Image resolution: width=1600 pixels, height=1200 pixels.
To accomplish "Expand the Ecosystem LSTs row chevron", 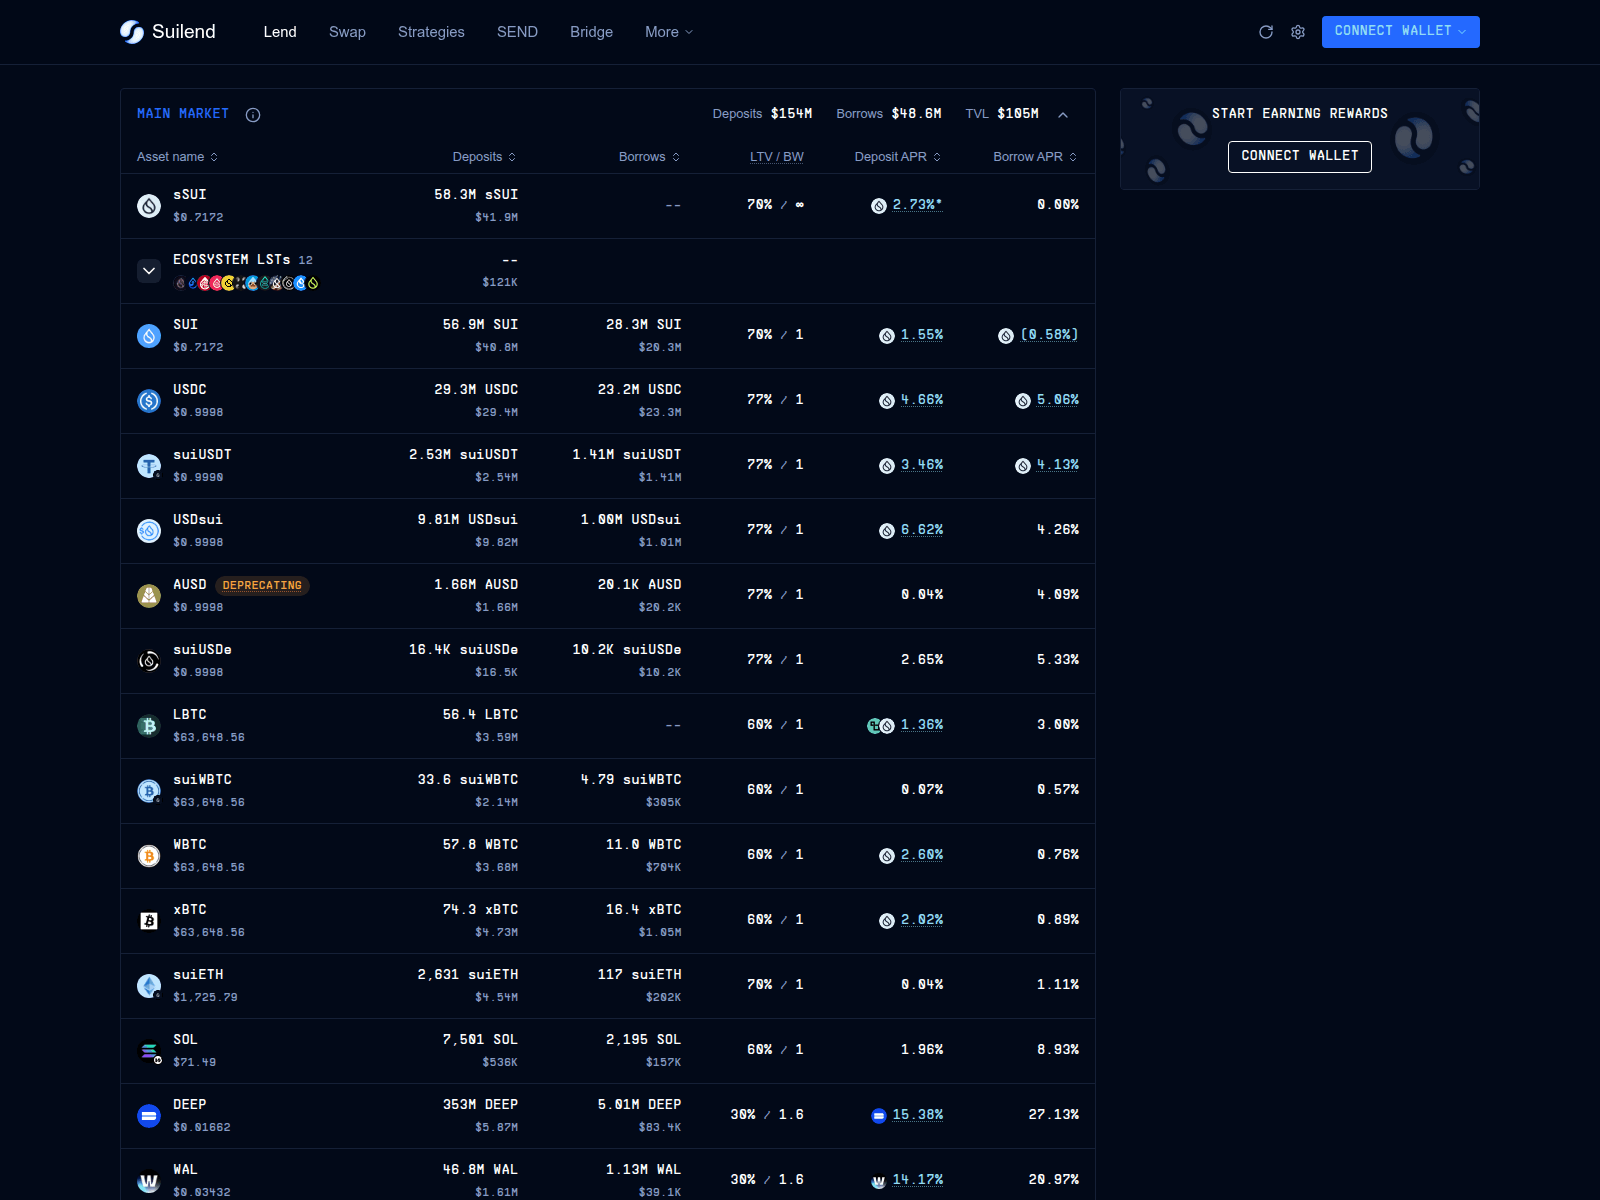I will click(149, 271).
